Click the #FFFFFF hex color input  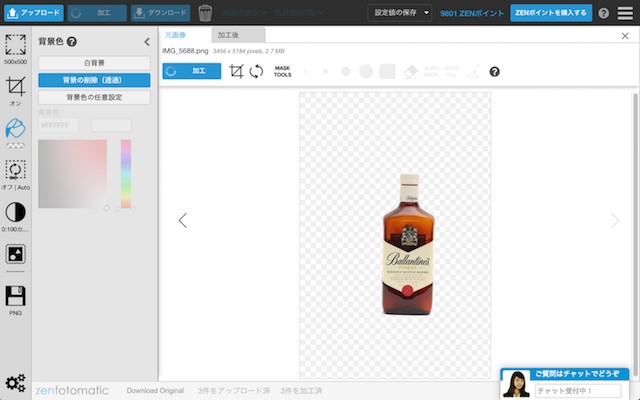click(58, 125)
